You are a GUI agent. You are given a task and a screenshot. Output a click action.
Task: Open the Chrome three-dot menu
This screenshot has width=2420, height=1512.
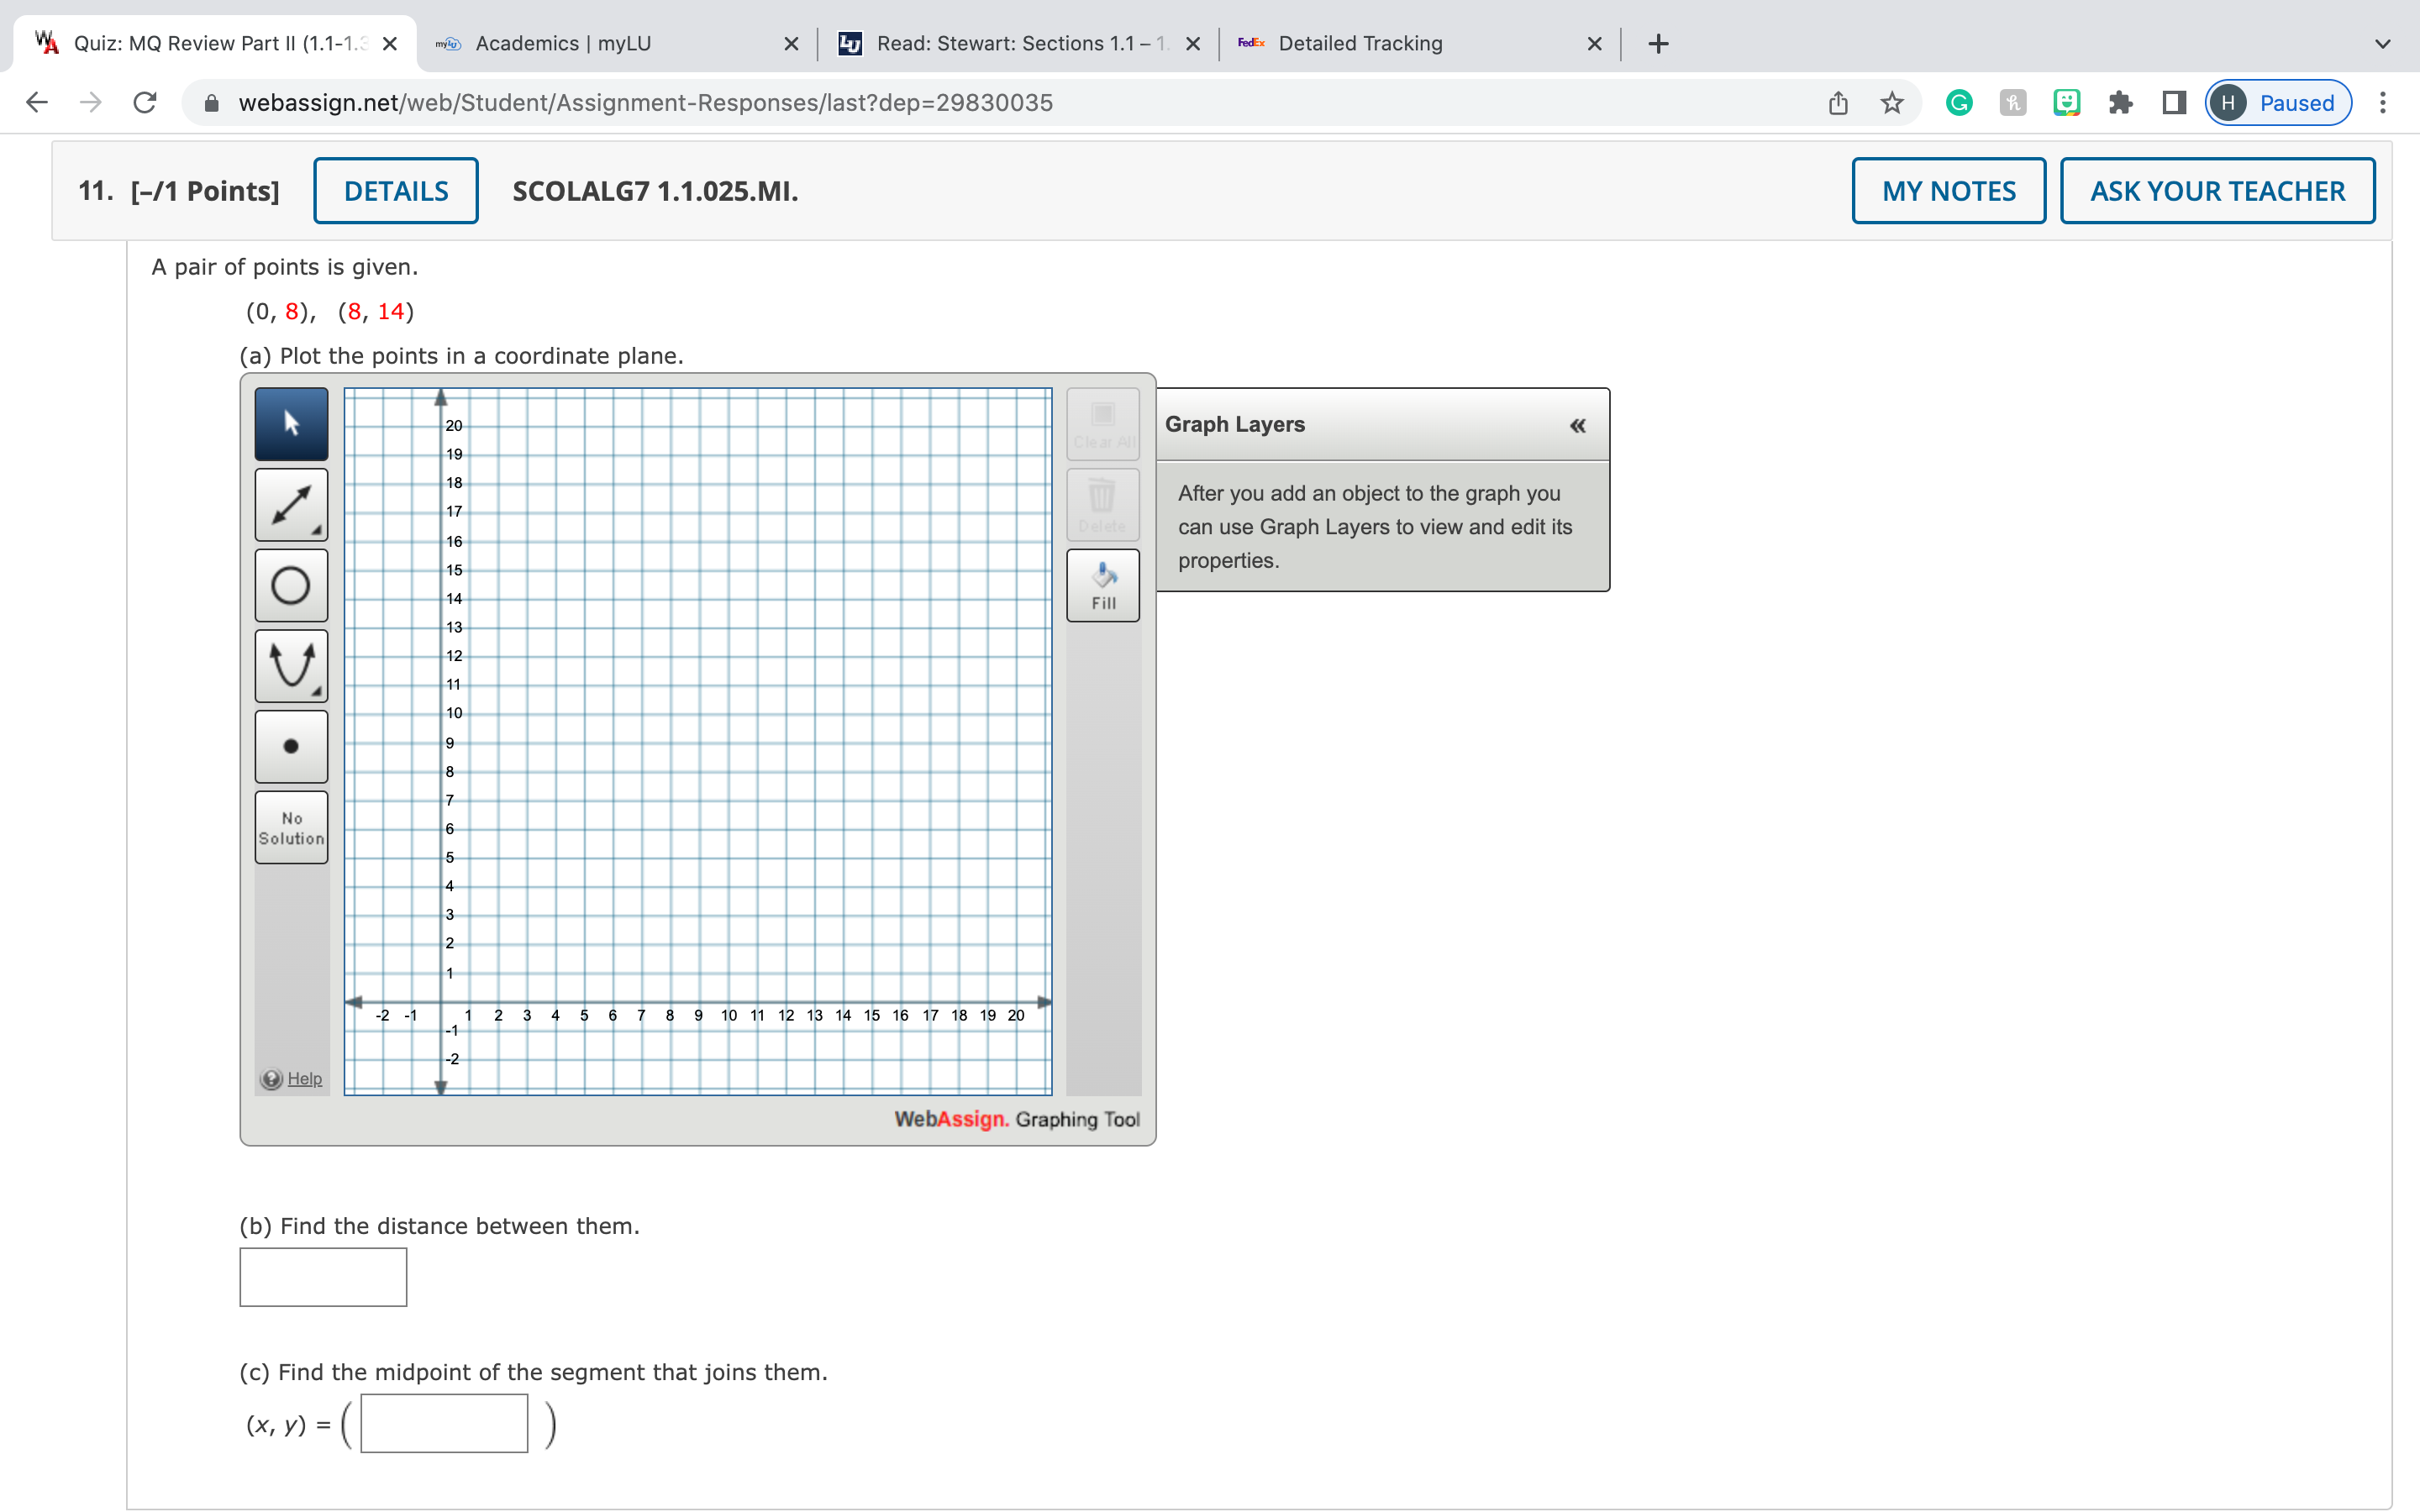click(2383, 103)
